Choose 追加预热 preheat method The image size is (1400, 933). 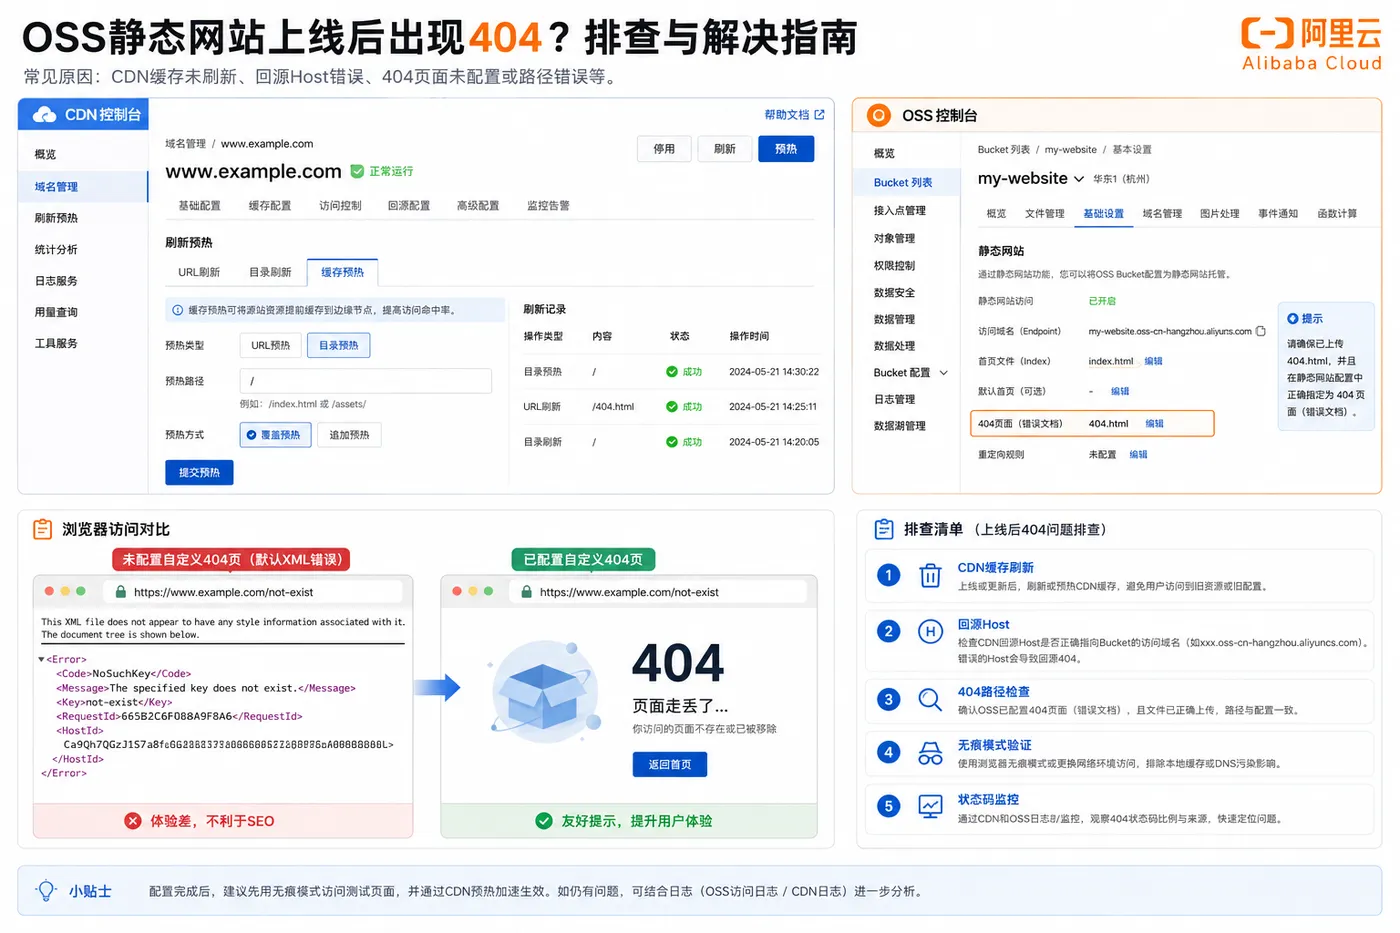(349, 435)
